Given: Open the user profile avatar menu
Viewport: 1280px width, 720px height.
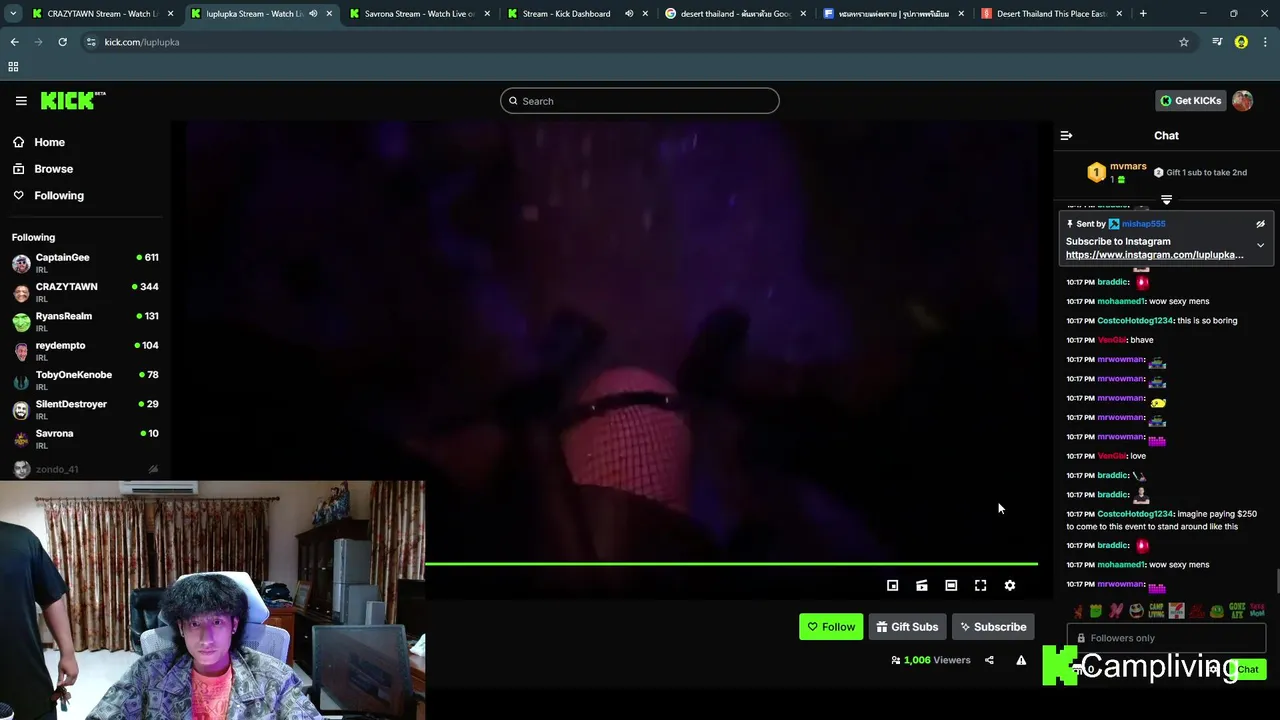Looking at the screenshot, I should coord(1242,100).
